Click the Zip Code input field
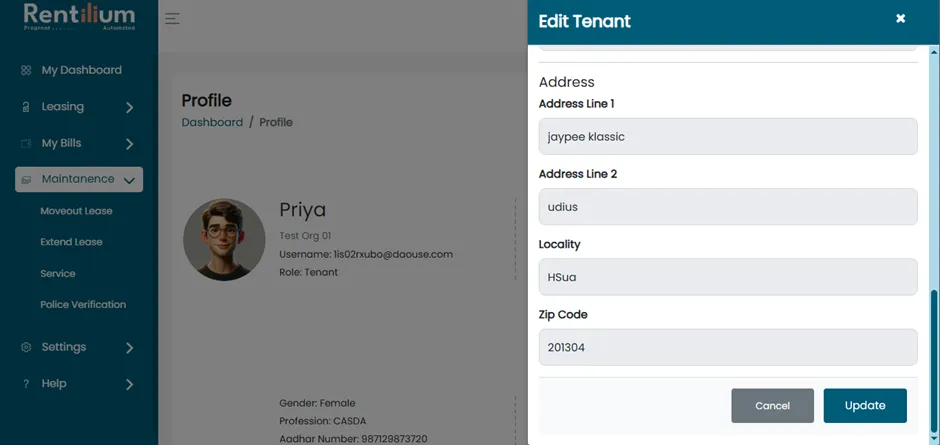Screen dimensions: 940x445 (728, 347)
